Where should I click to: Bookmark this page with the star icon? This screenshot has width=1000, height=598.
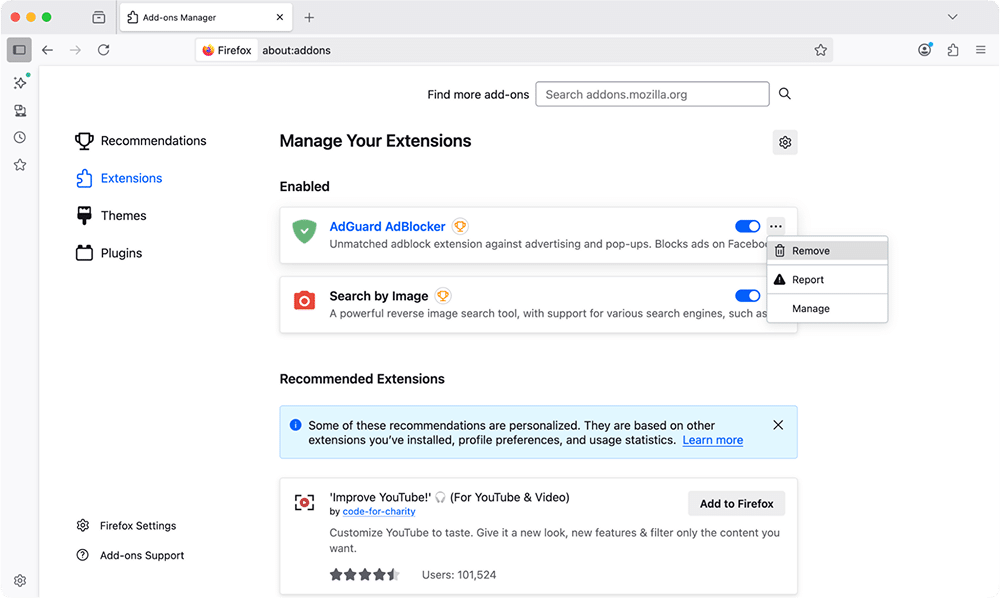click(x=820, y=50)
